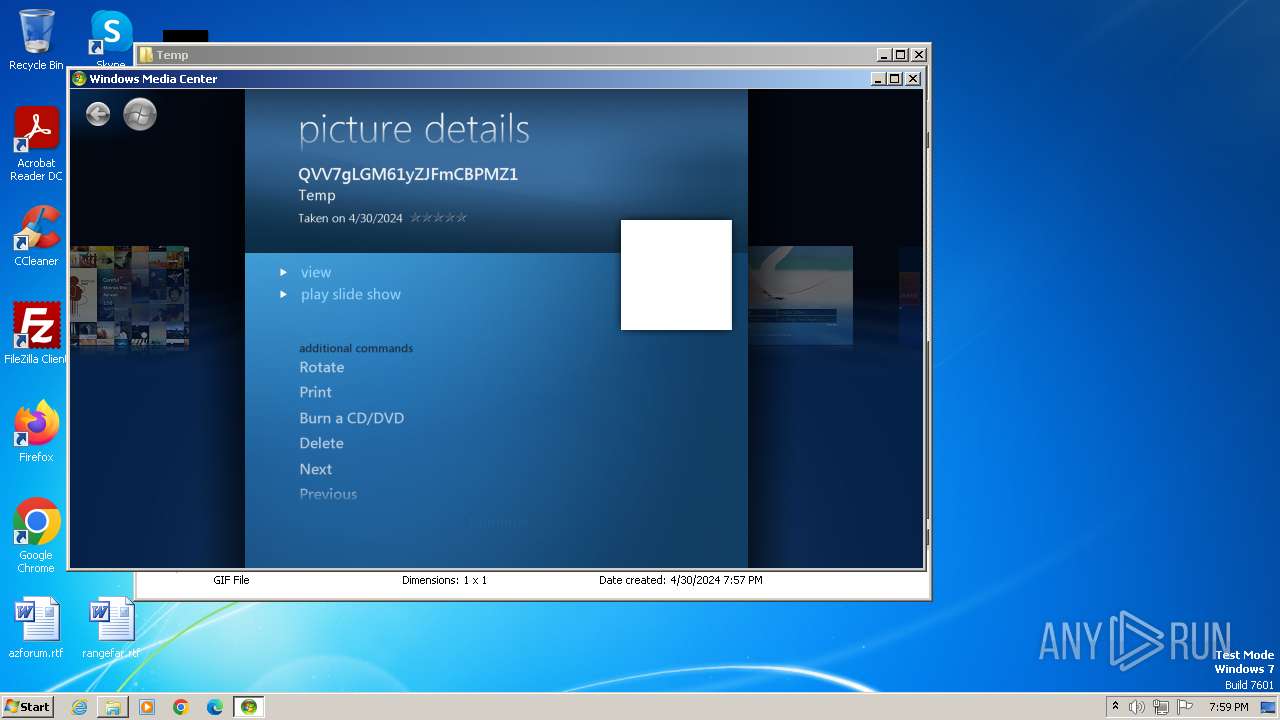Set picture star rating
This screenshot has width=1280, height=720.
[439, 218]
